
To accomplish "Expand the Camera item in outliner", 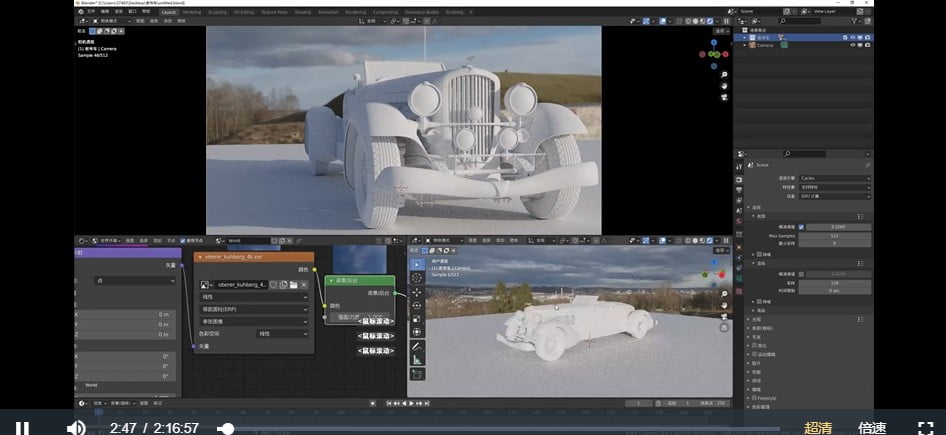I will pos(745,45).
